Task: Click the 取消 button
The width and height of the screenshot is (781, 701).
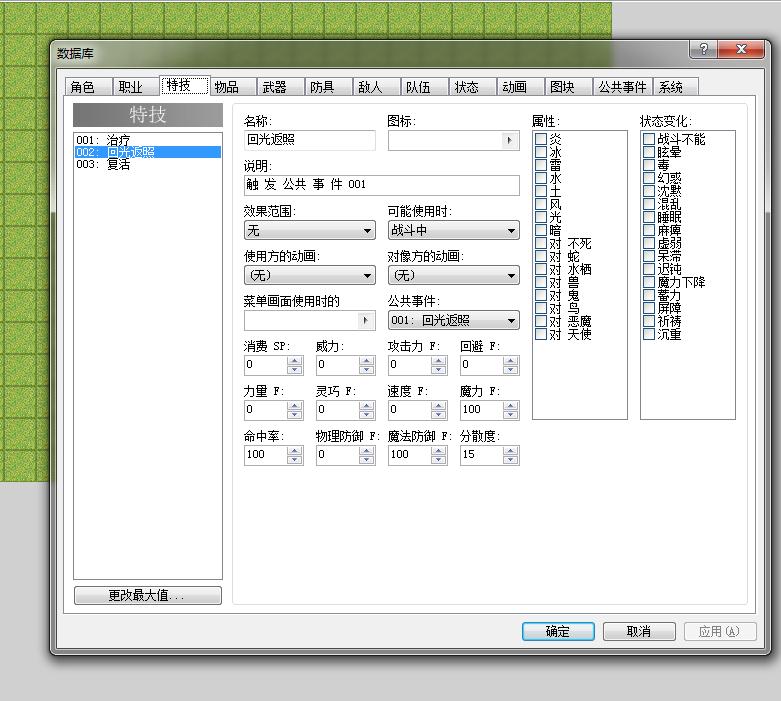Action: (639, 631)
